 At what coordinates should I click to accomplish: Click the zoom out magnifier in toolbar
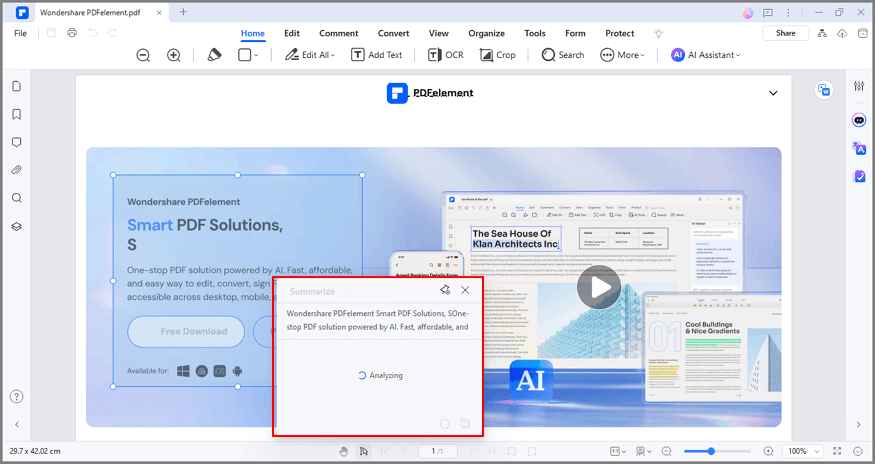(x=143, y=55)
